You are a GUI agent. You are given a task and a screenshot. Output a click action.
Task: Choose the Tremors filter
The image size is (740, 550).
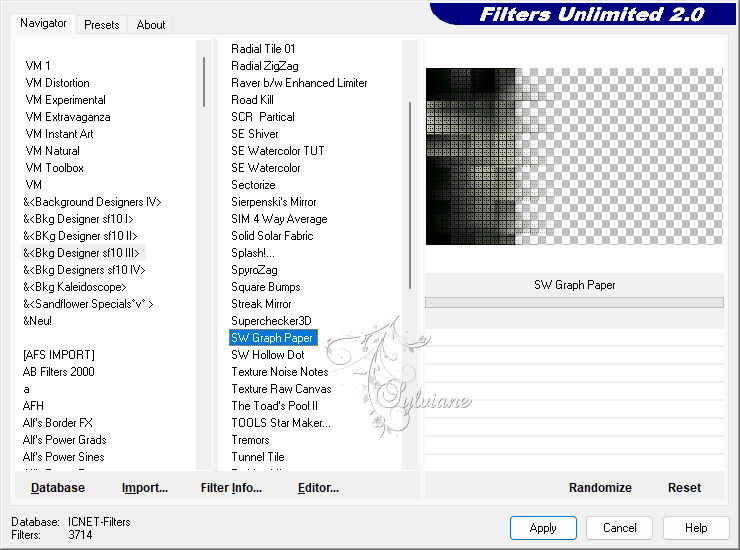click(x=250, y=440)
